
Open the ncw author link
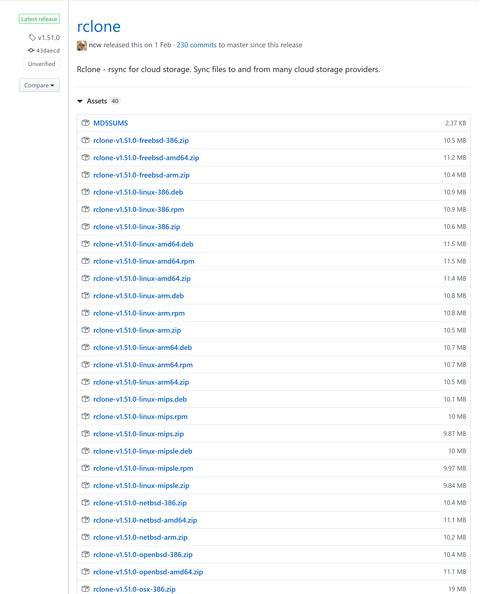(95, 45)
